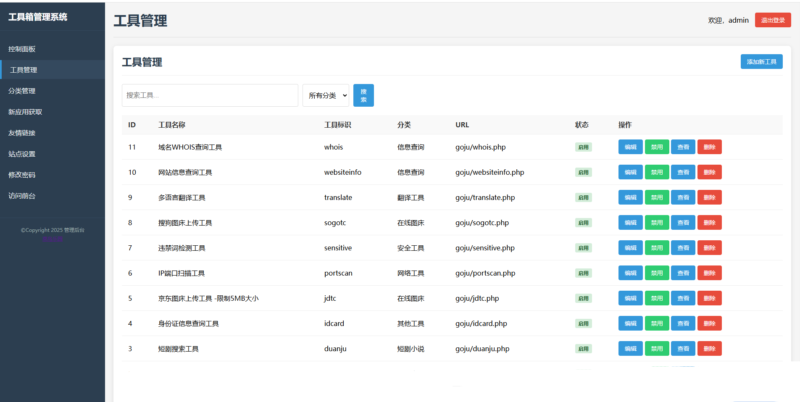Click the 工具名称 column header

[x=171, y=125]
